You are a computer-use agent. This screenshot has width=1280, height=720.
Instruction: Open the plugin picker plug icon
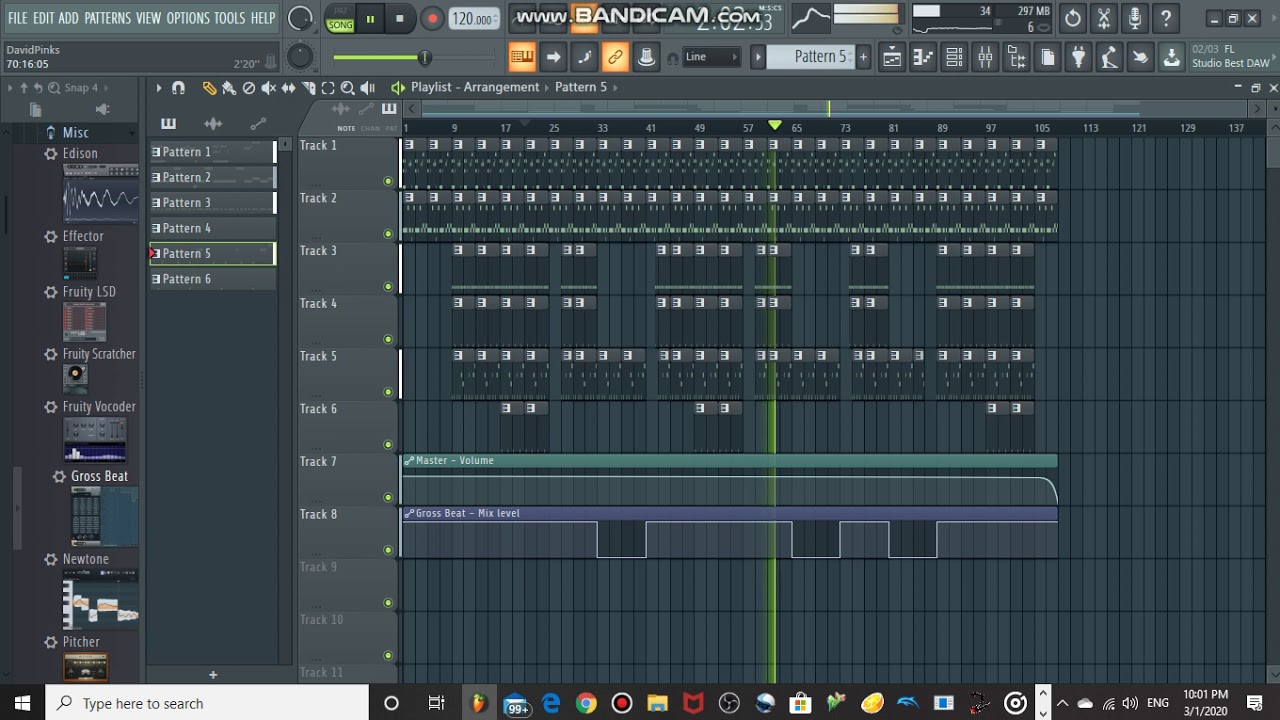coord(1078,57)
